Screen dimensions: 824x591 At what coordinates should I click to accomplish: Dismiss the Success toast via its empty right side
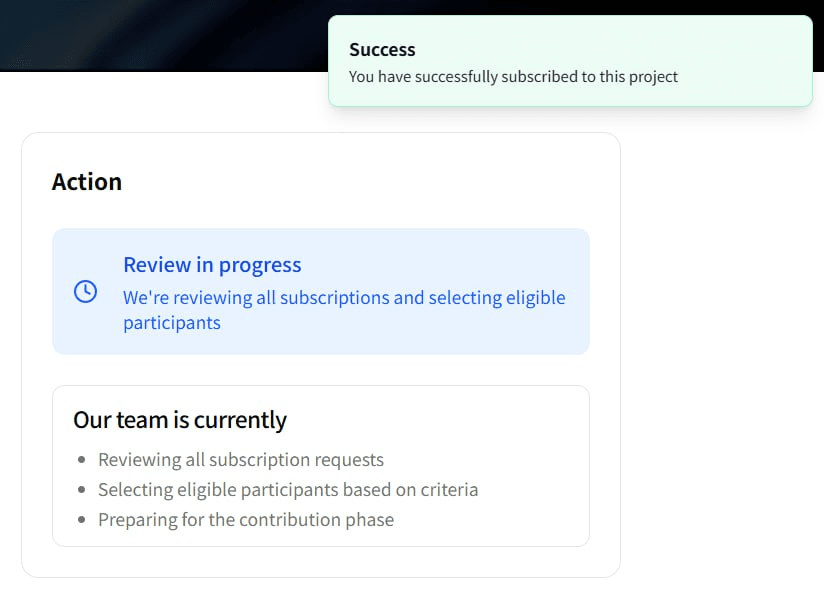coord(760,60)
